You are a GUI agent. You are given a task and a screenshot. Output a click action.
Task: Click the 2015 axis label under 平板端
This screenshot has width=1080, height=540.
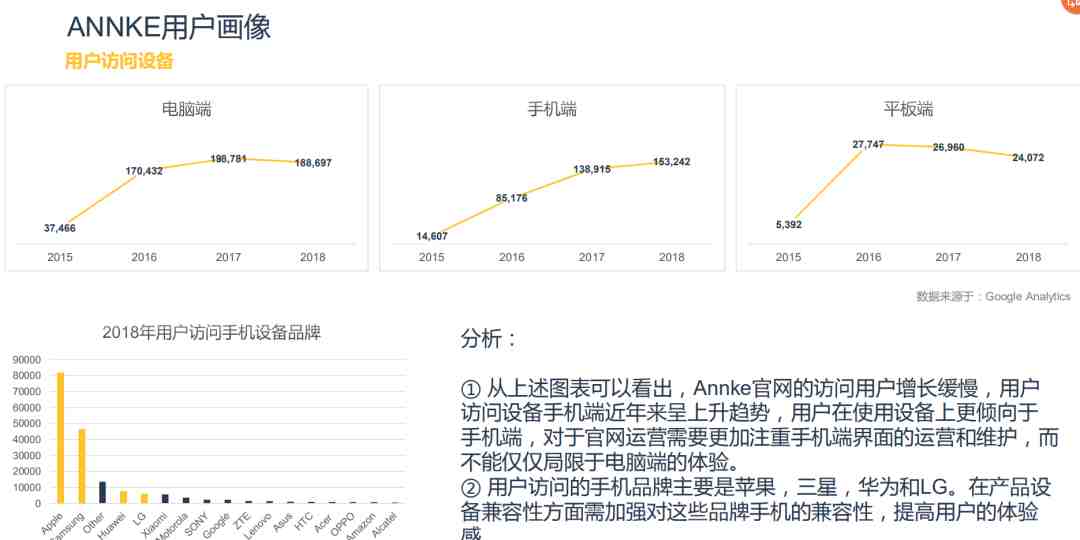coord(789,258)
